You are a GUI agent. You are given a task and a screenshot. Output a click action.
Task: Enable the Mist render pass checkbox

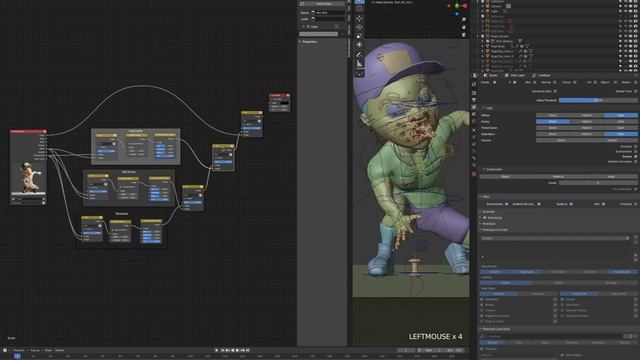(x=535, y=82)
